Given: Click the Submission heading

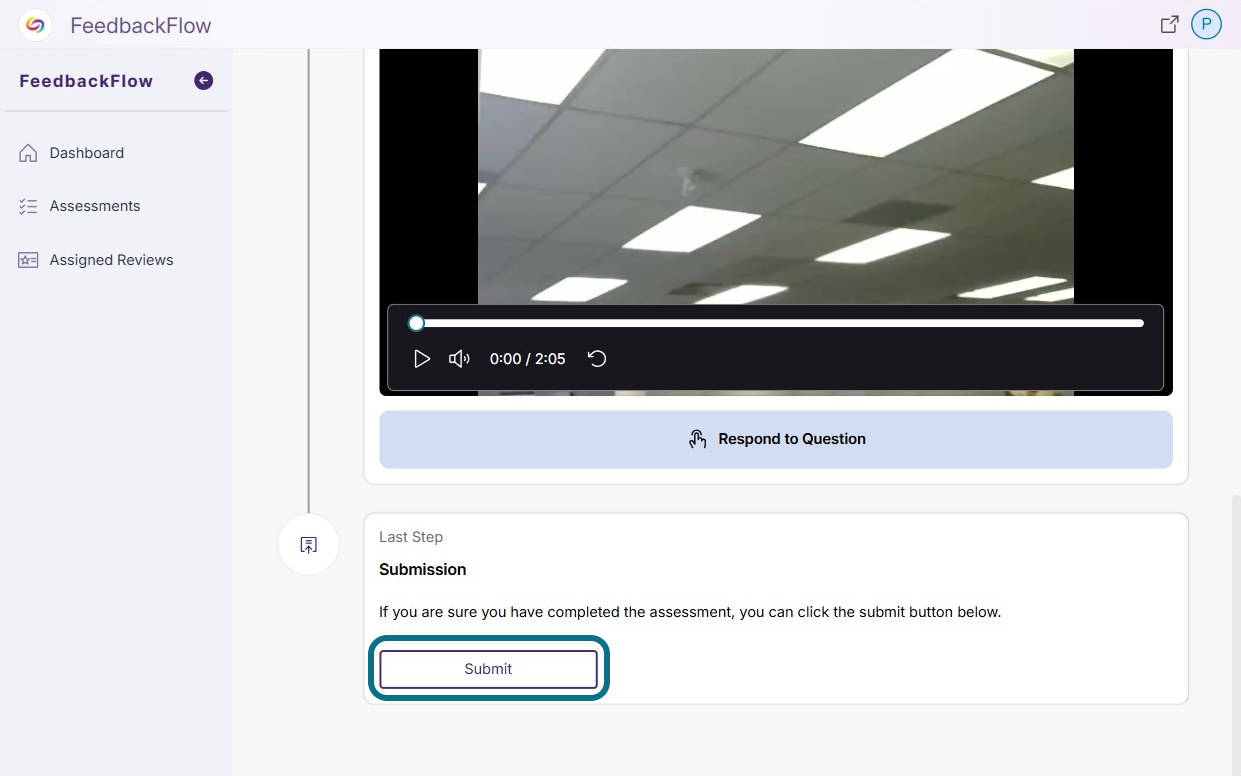Looking at the screenshot, I should [x=422, y=570].
